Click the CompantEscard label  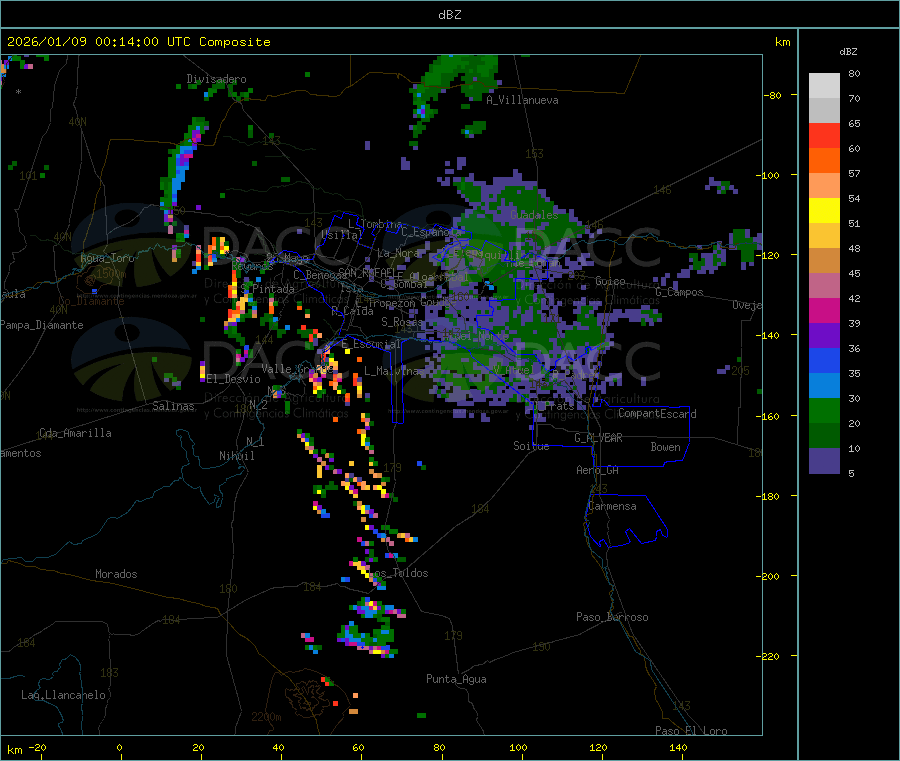[x=657, y=414]
